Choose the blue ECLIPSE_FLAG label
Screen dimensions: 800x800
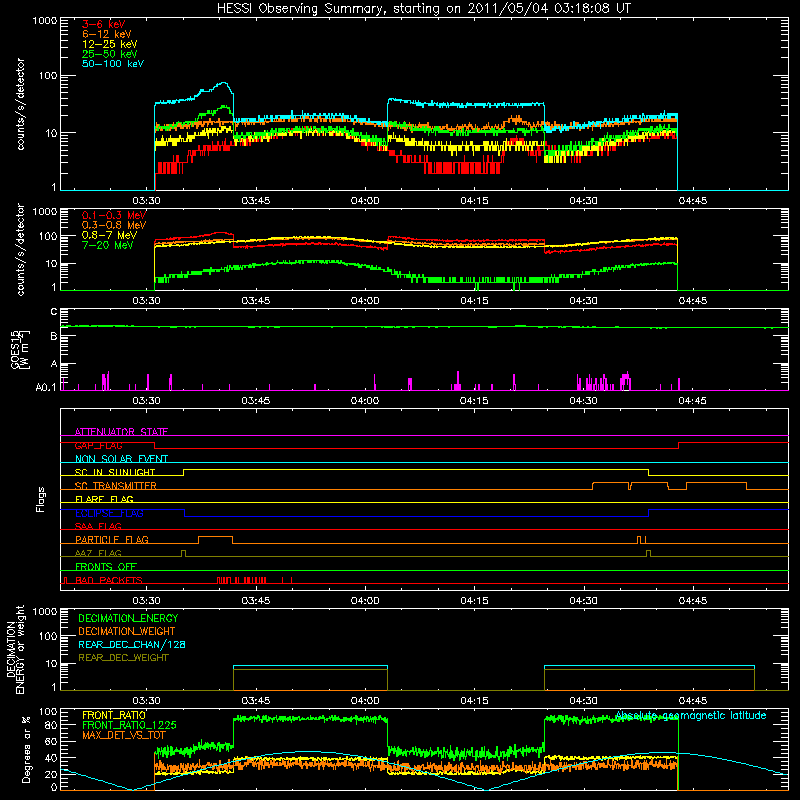point(109,513)
